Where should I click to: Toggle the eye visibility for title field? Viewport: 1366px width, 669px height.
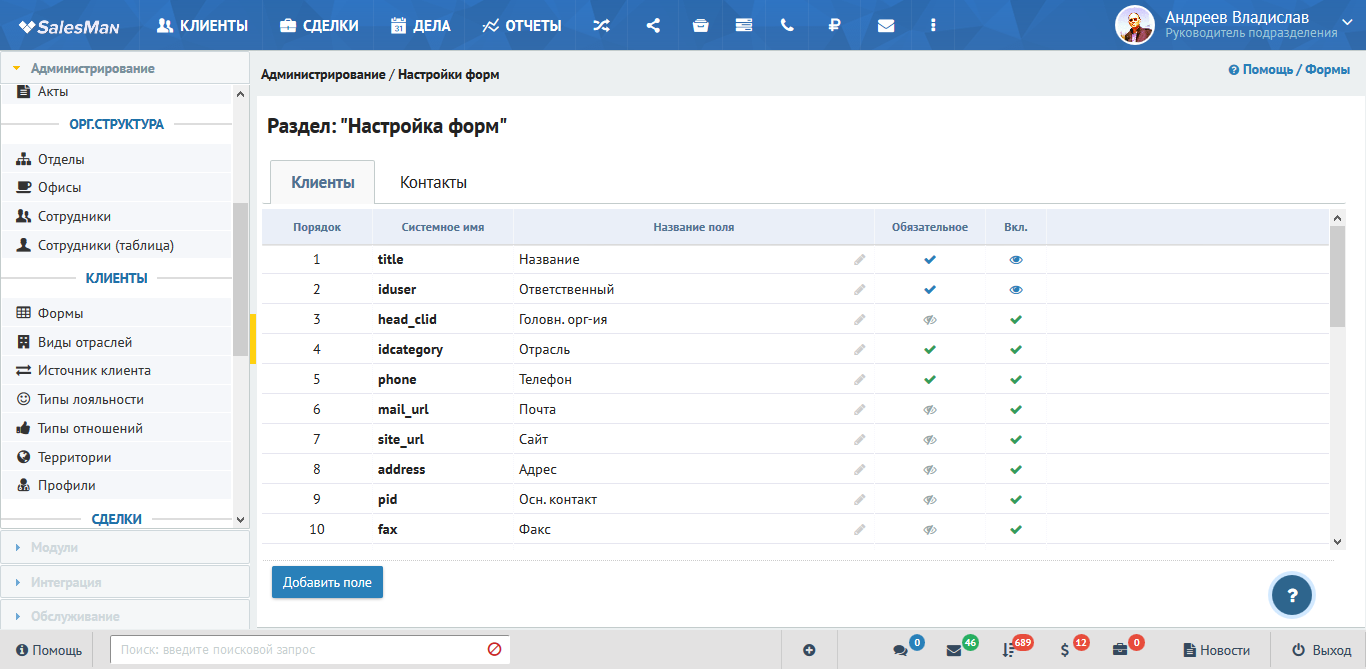1016,260
